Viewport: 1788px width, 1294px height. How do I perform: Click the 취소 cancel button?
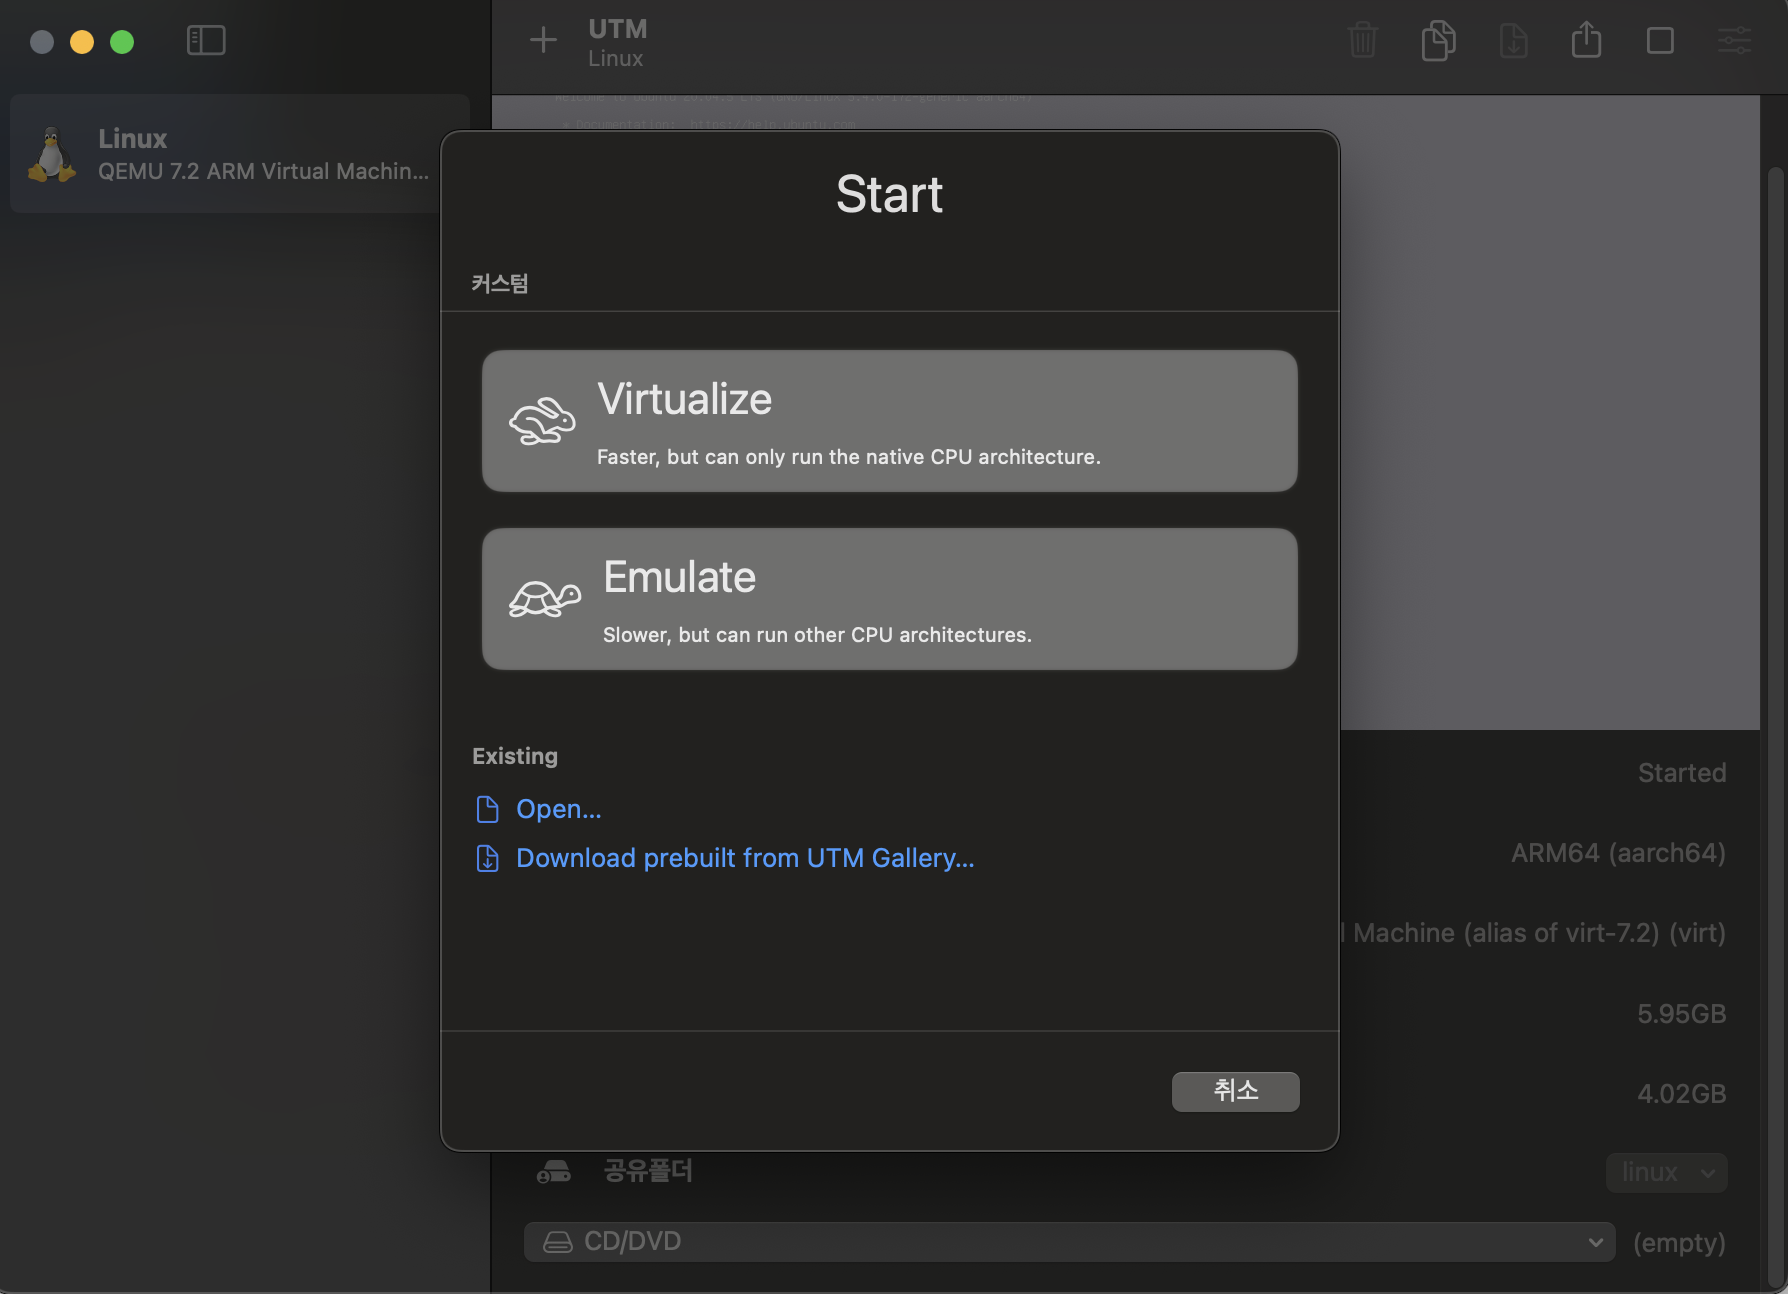click(1236, 1091)
